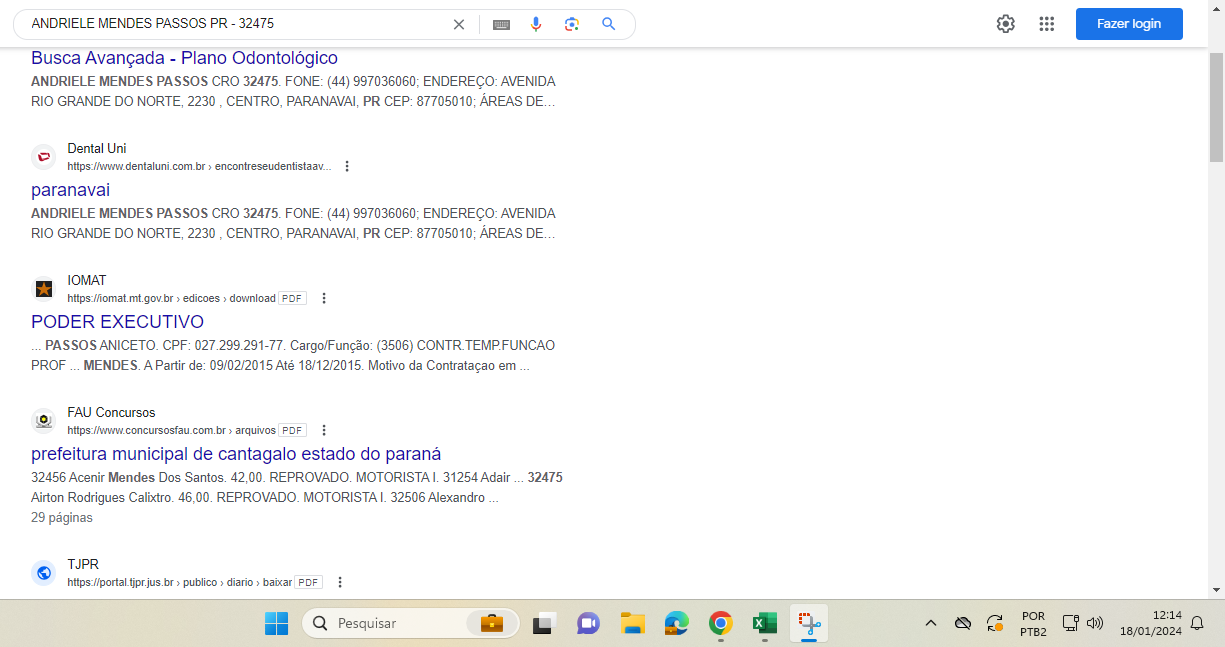This screenshot has height=647, width=1225.
Task: Click the iomat.mt.gov.br URL breadcrumb
Action: click(x=171, y=298)
